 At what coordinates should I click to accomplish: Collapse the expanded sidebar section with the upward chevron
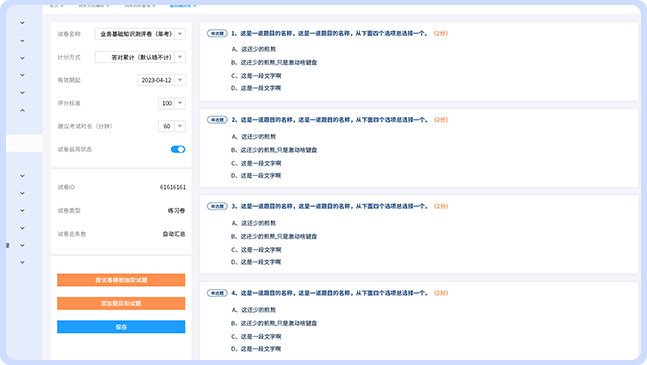click(x=22, y=111)
